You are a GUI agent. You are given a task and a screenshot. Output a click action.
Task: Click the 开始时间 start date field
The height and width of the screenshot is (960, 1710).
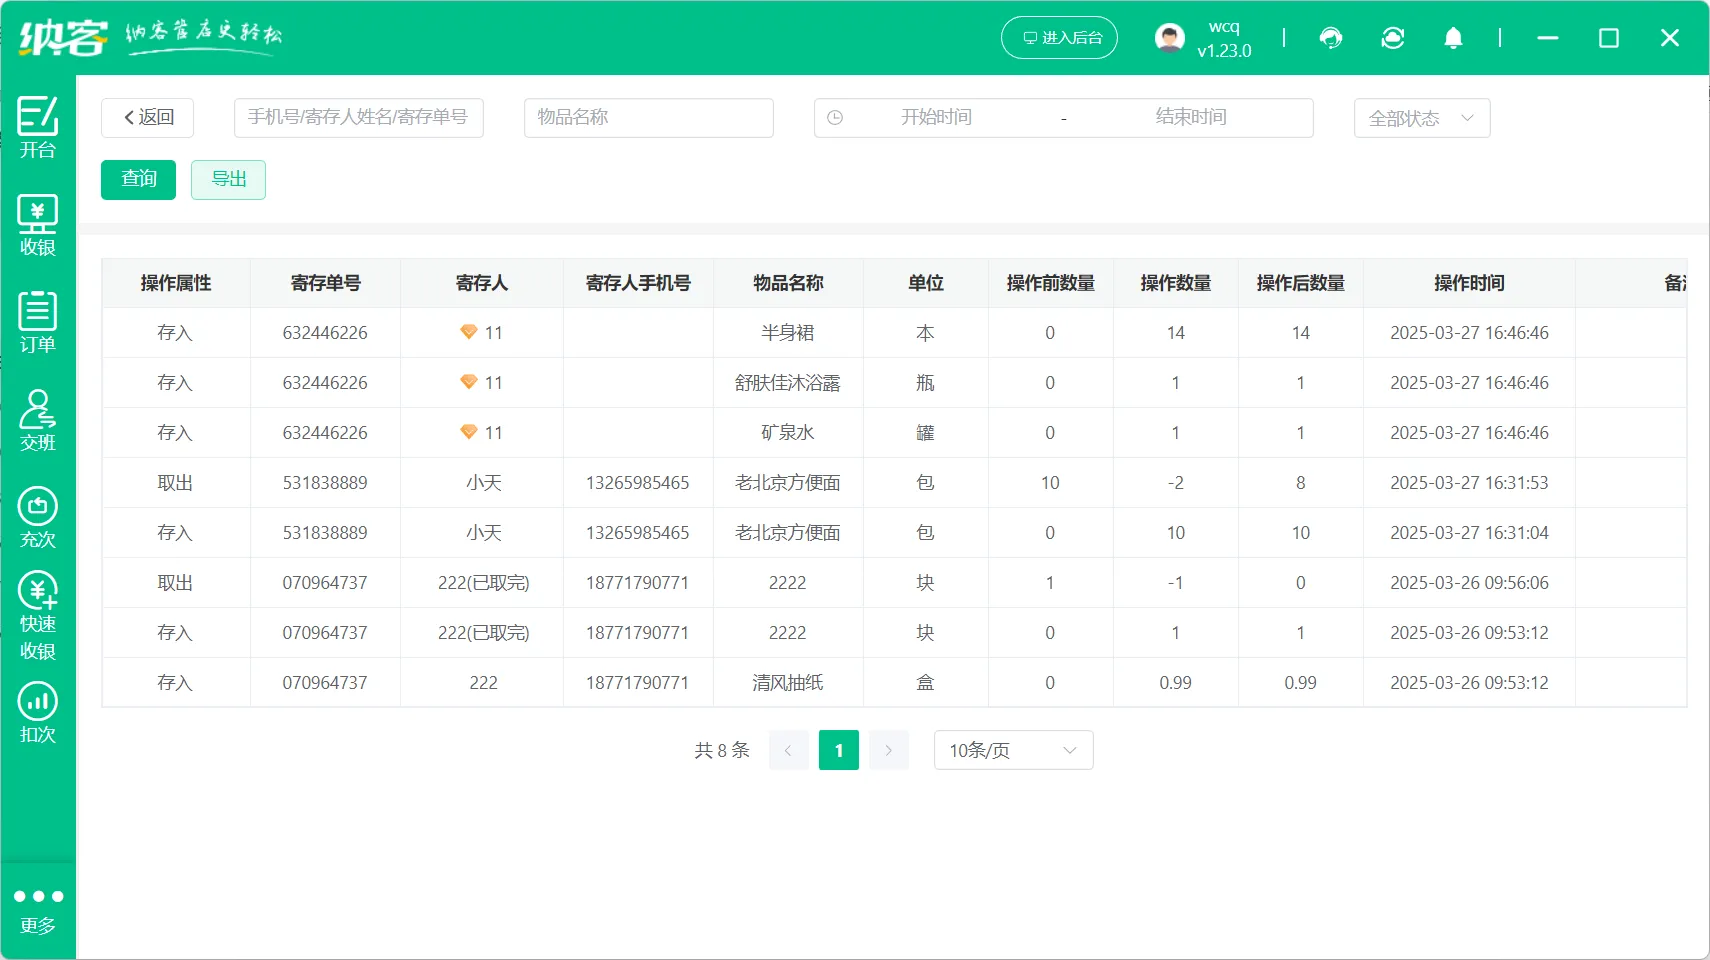935,118
